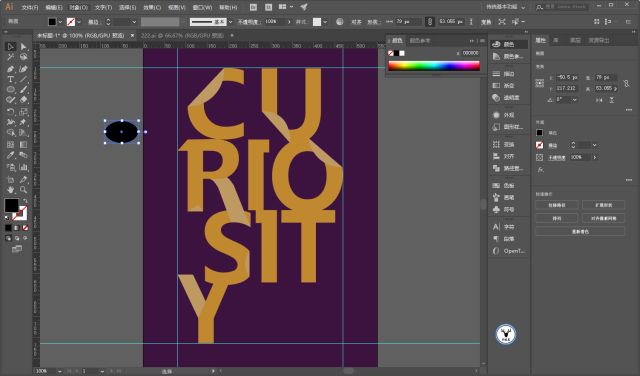Click the 扩展形状 quick action button

coord(604,205)
